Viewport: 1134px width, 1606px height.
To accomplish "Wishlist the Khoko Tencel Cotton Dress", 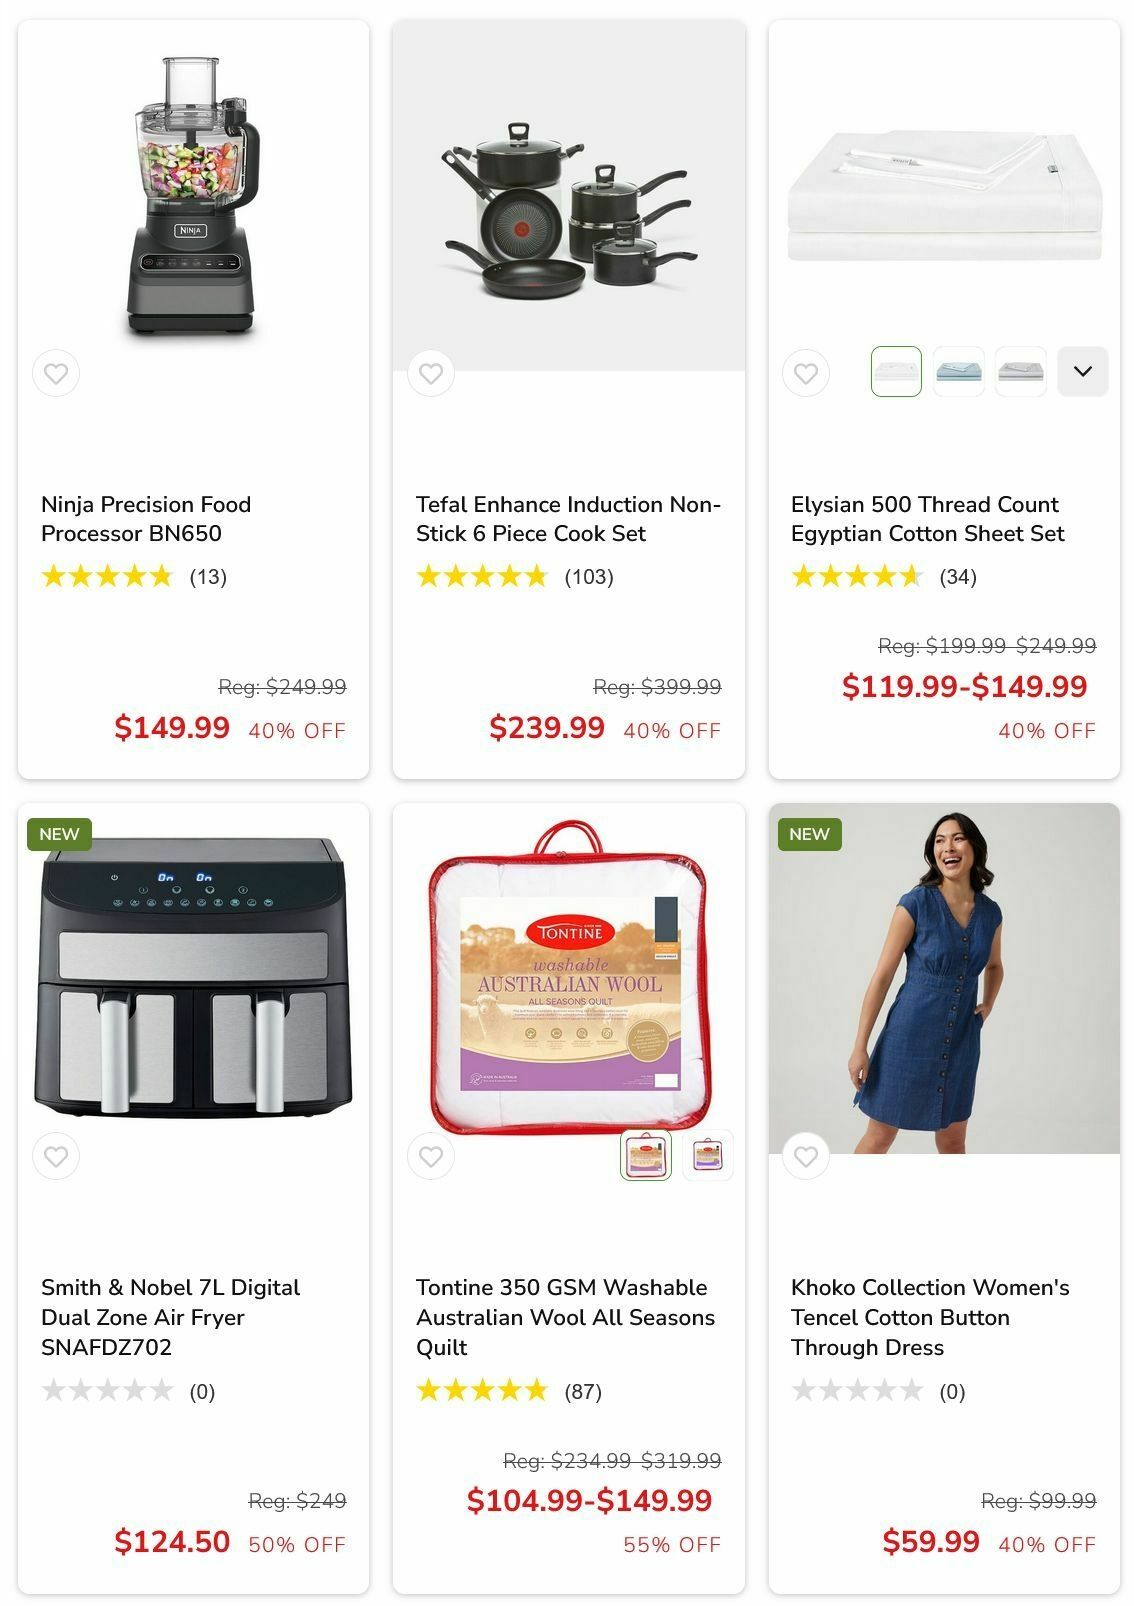I will tap(806, 1156).
